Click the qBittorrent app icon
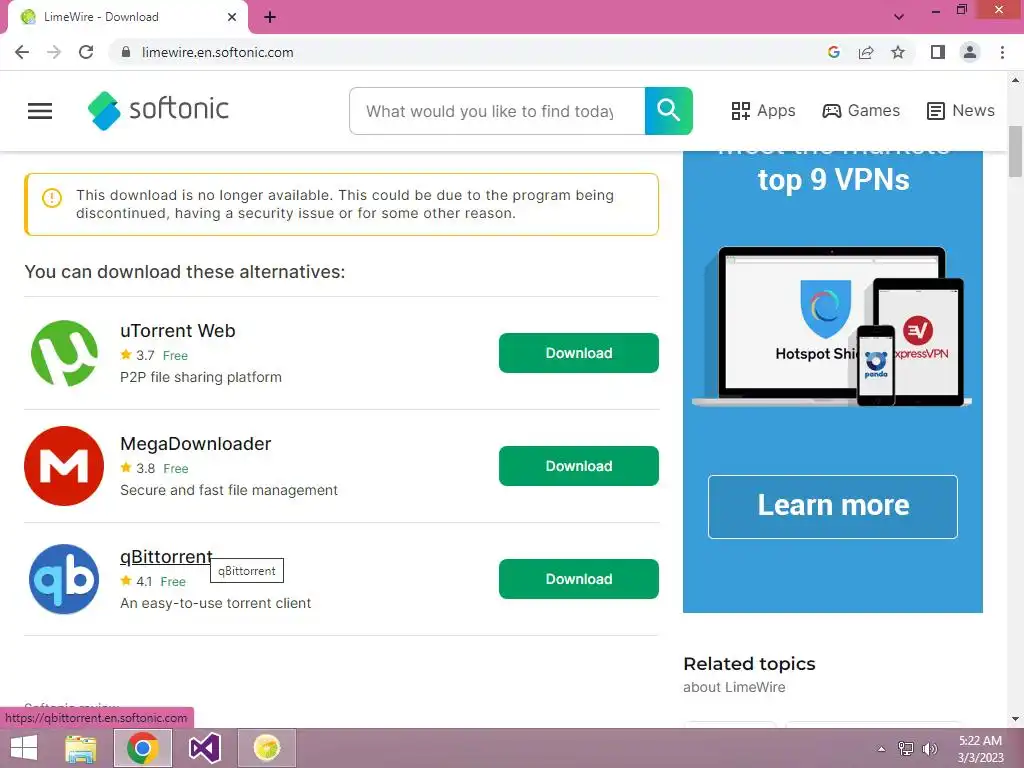The height and width of the screenshot is (768, 1024). 64,579
